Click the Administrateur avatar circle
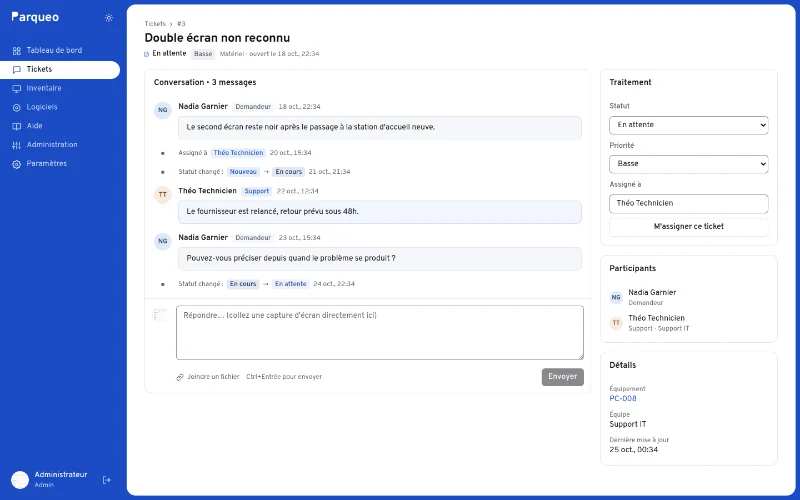Screen dimensions: 800x500 coord(20,480)
